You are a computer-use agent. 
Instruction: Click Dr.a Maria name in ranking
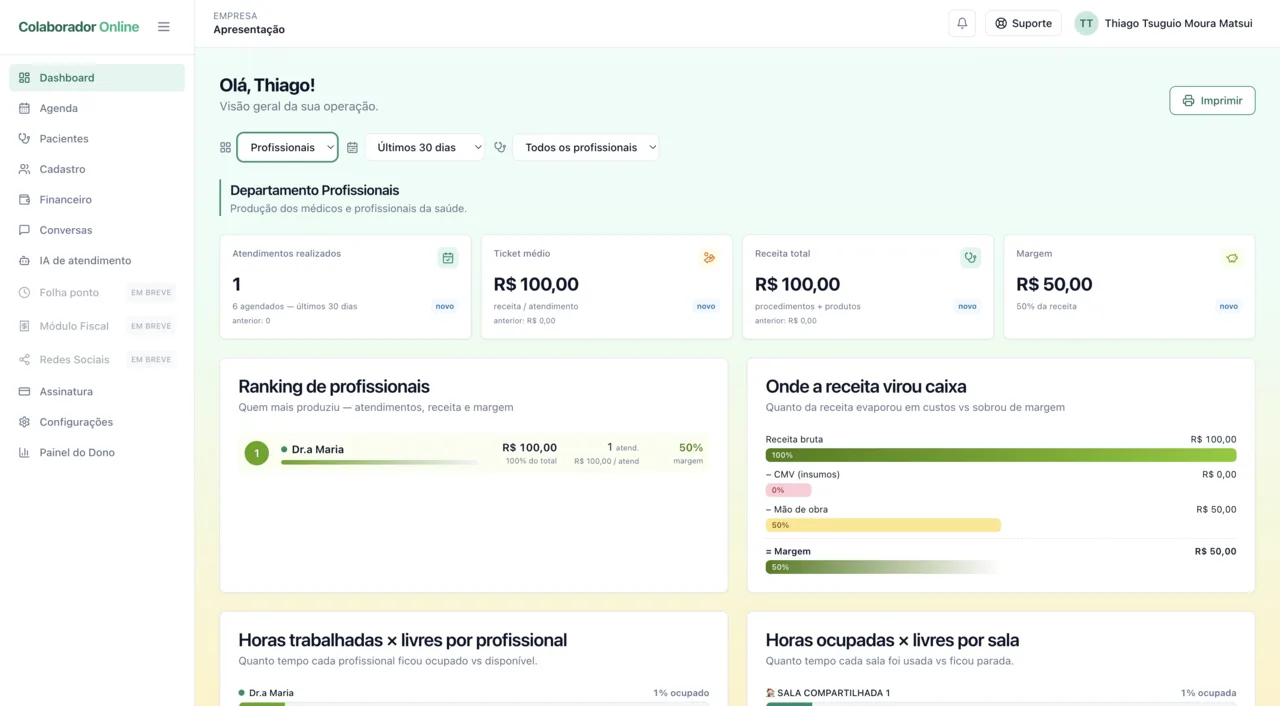pyautogui.click(x=318, y=450)
